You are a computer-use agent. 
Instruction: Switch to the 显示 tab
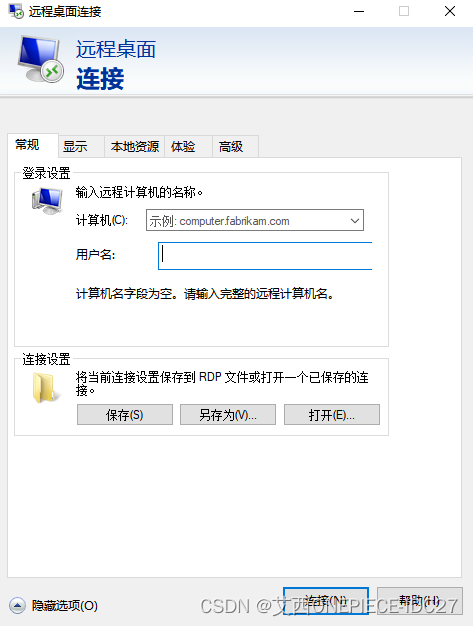click(x=81, y=147)
